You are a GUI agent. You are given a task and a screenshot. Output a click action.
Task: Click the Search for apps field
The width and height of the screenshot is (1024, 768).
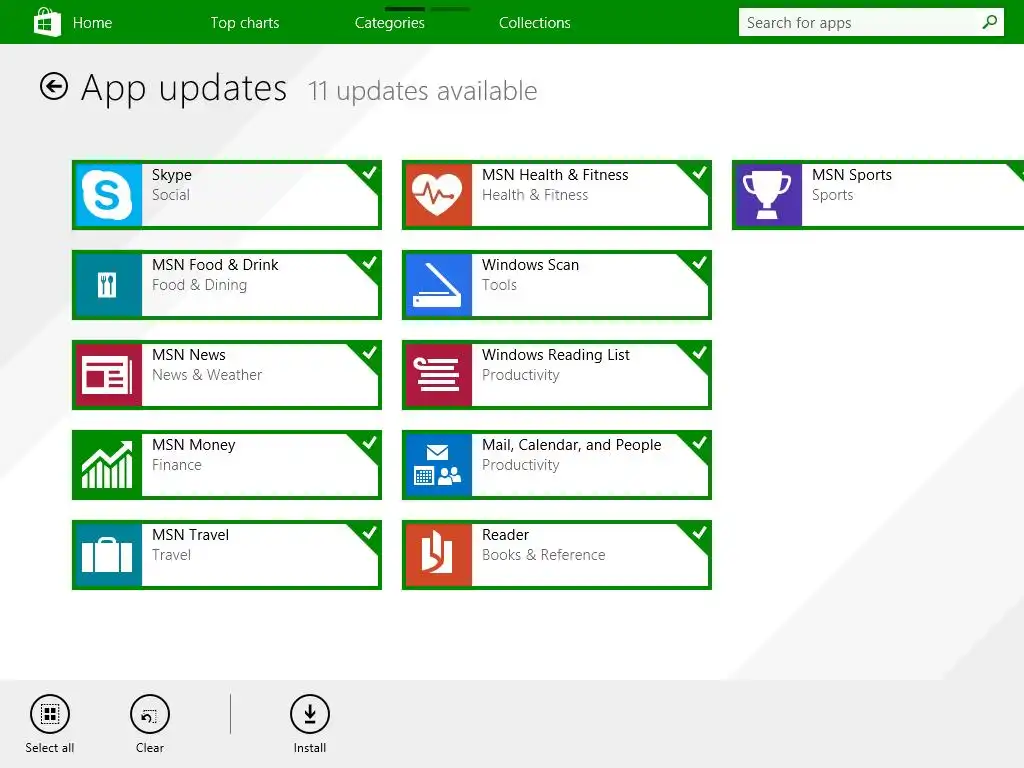coord(871,22)
